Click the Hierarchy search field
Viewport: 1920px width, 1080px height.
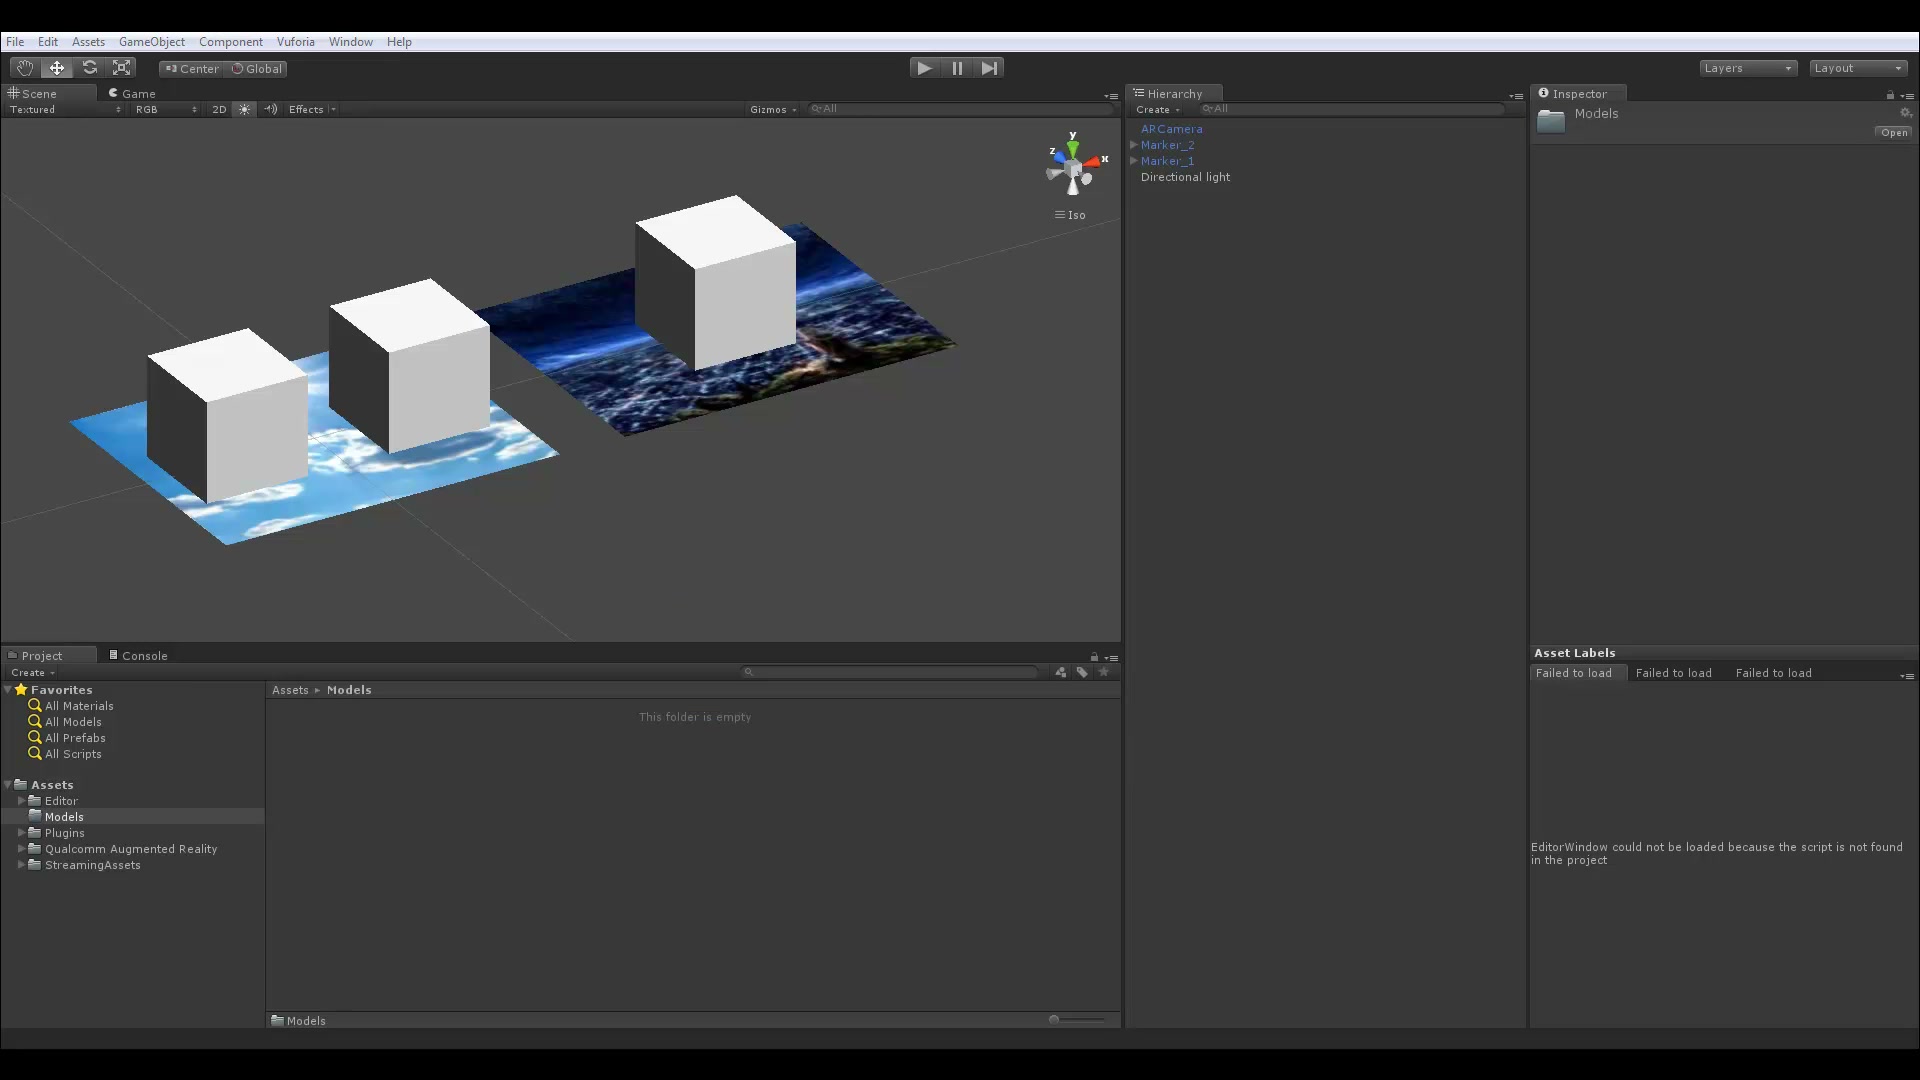pos(1350,109)
